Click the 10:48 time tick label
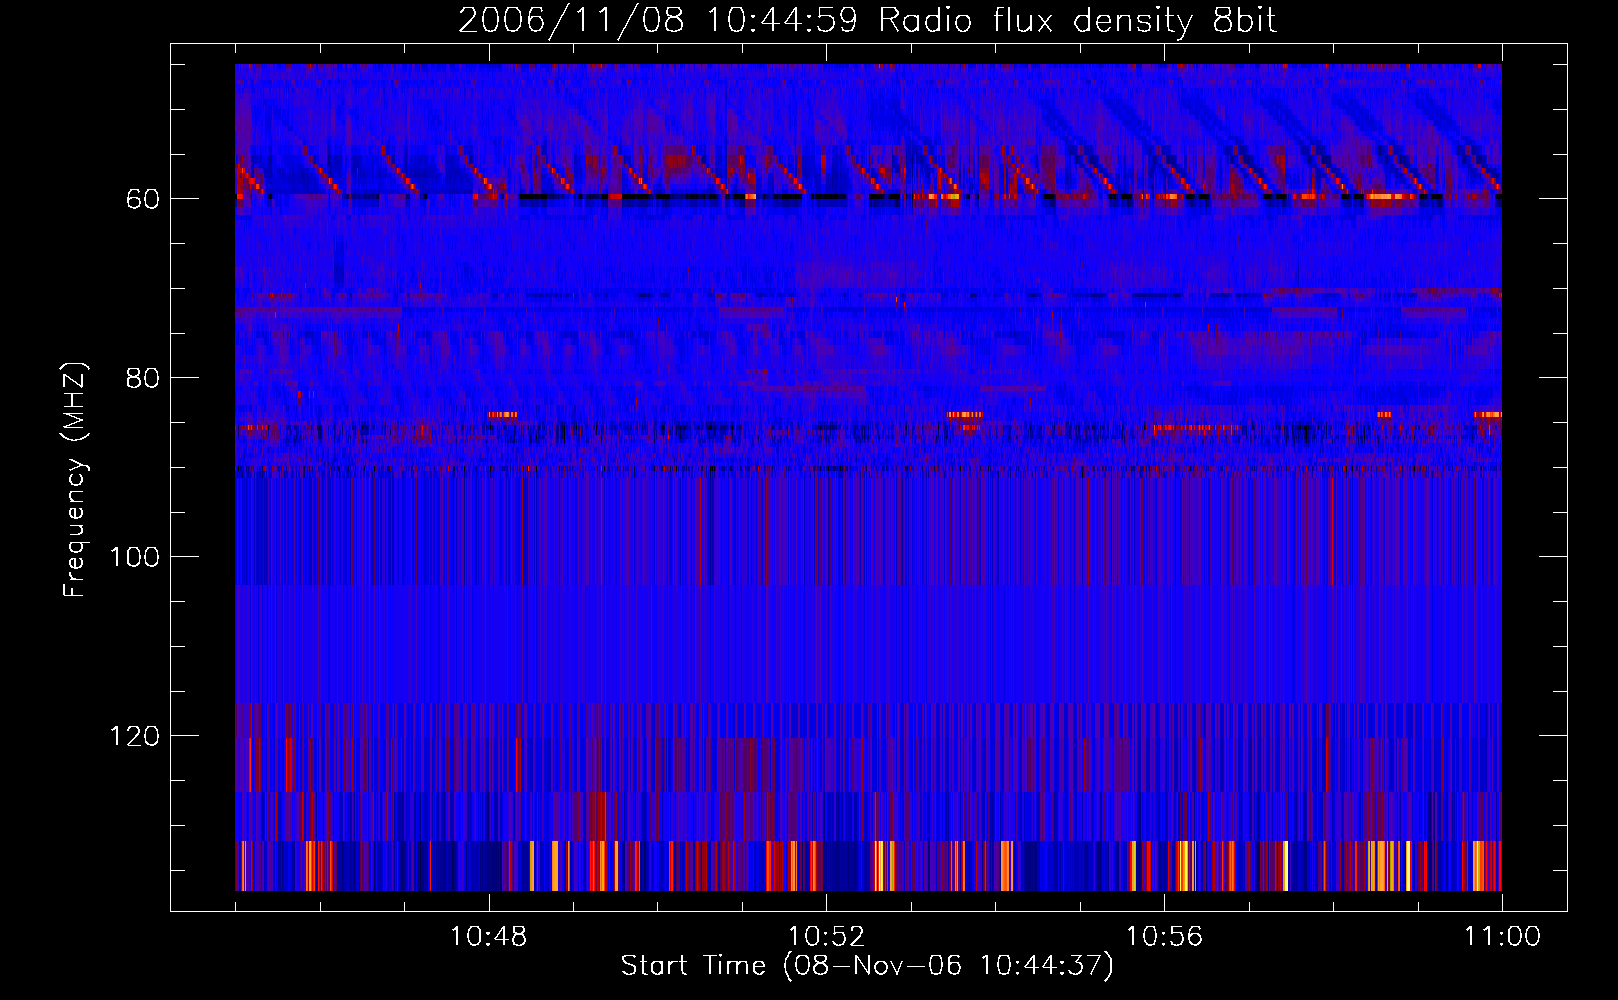1618x1000 pixels. pos(489,937)
